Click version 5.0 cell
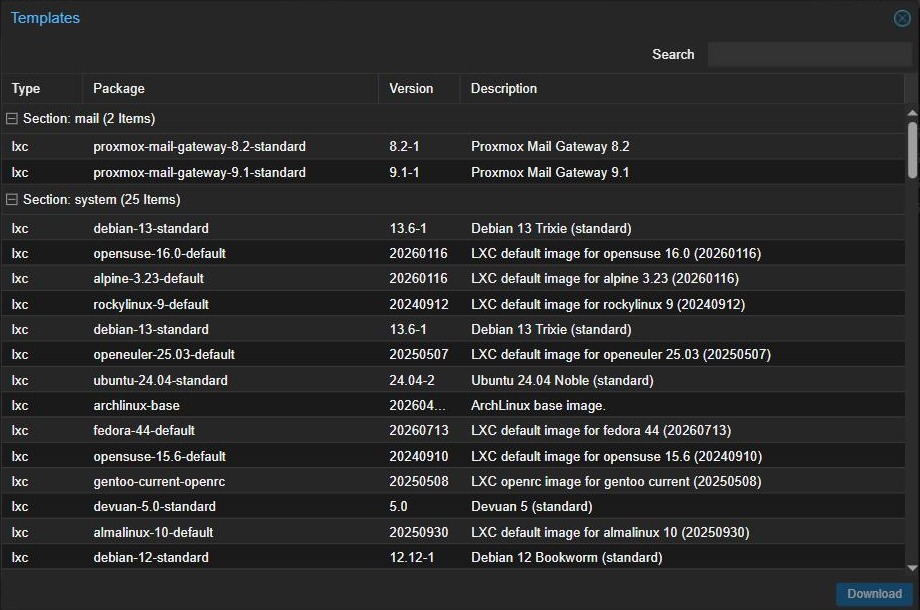 click(x=398, y=506)
